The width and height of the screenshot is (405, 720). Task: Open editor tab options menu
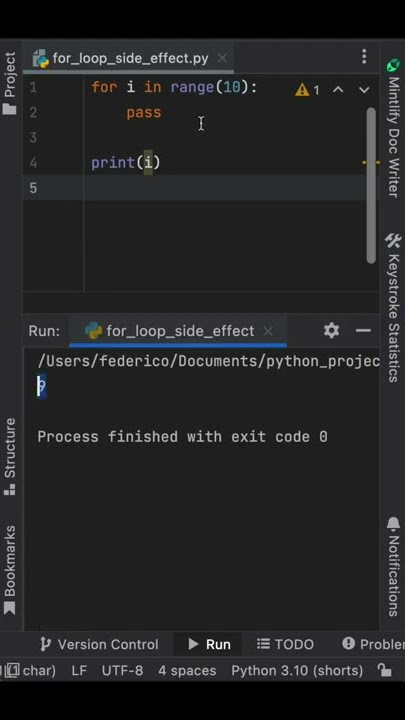(364, 57)
